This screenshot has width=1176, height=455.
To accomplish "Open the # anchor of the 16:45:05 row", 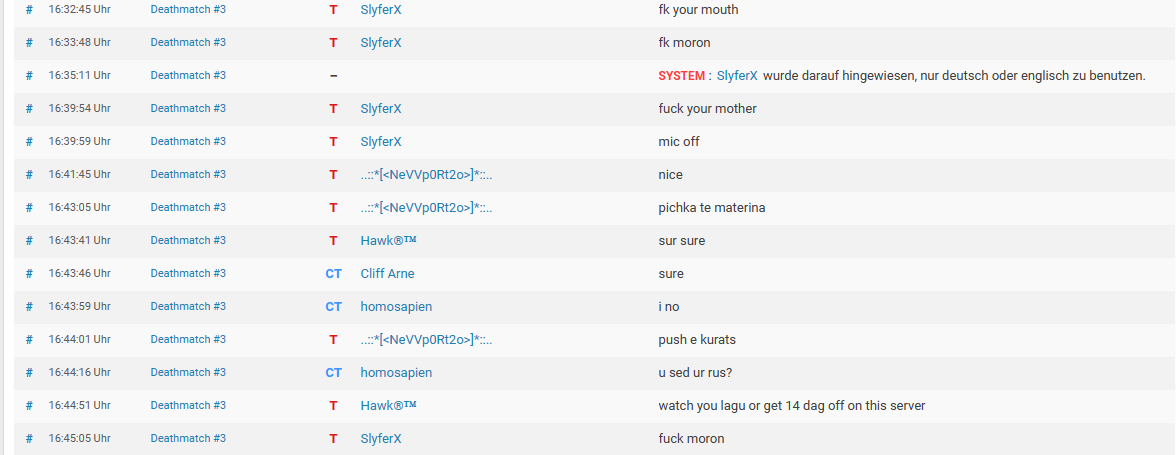I will (29, 439).
